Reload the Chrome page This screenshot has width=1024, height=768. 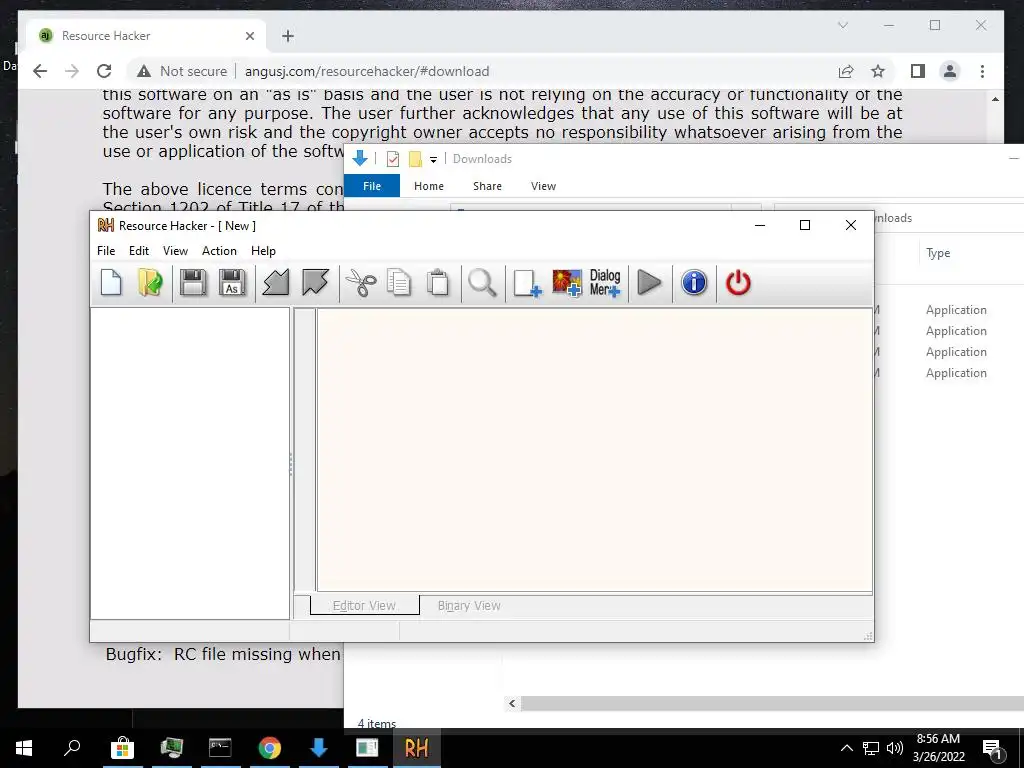coord(104,71)
